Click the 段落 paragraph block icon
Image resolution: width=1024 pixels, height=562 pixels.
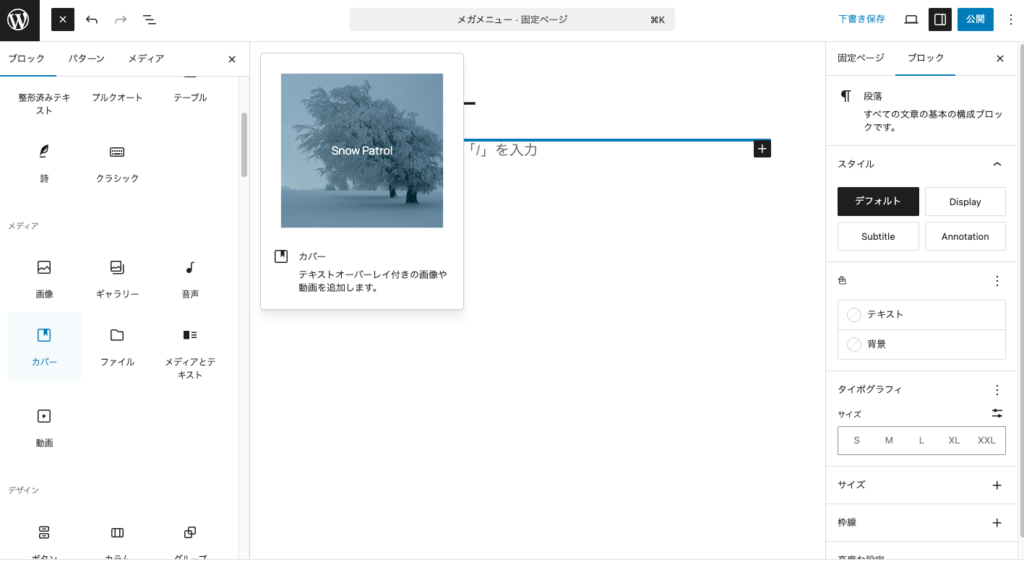click(846, 96)
